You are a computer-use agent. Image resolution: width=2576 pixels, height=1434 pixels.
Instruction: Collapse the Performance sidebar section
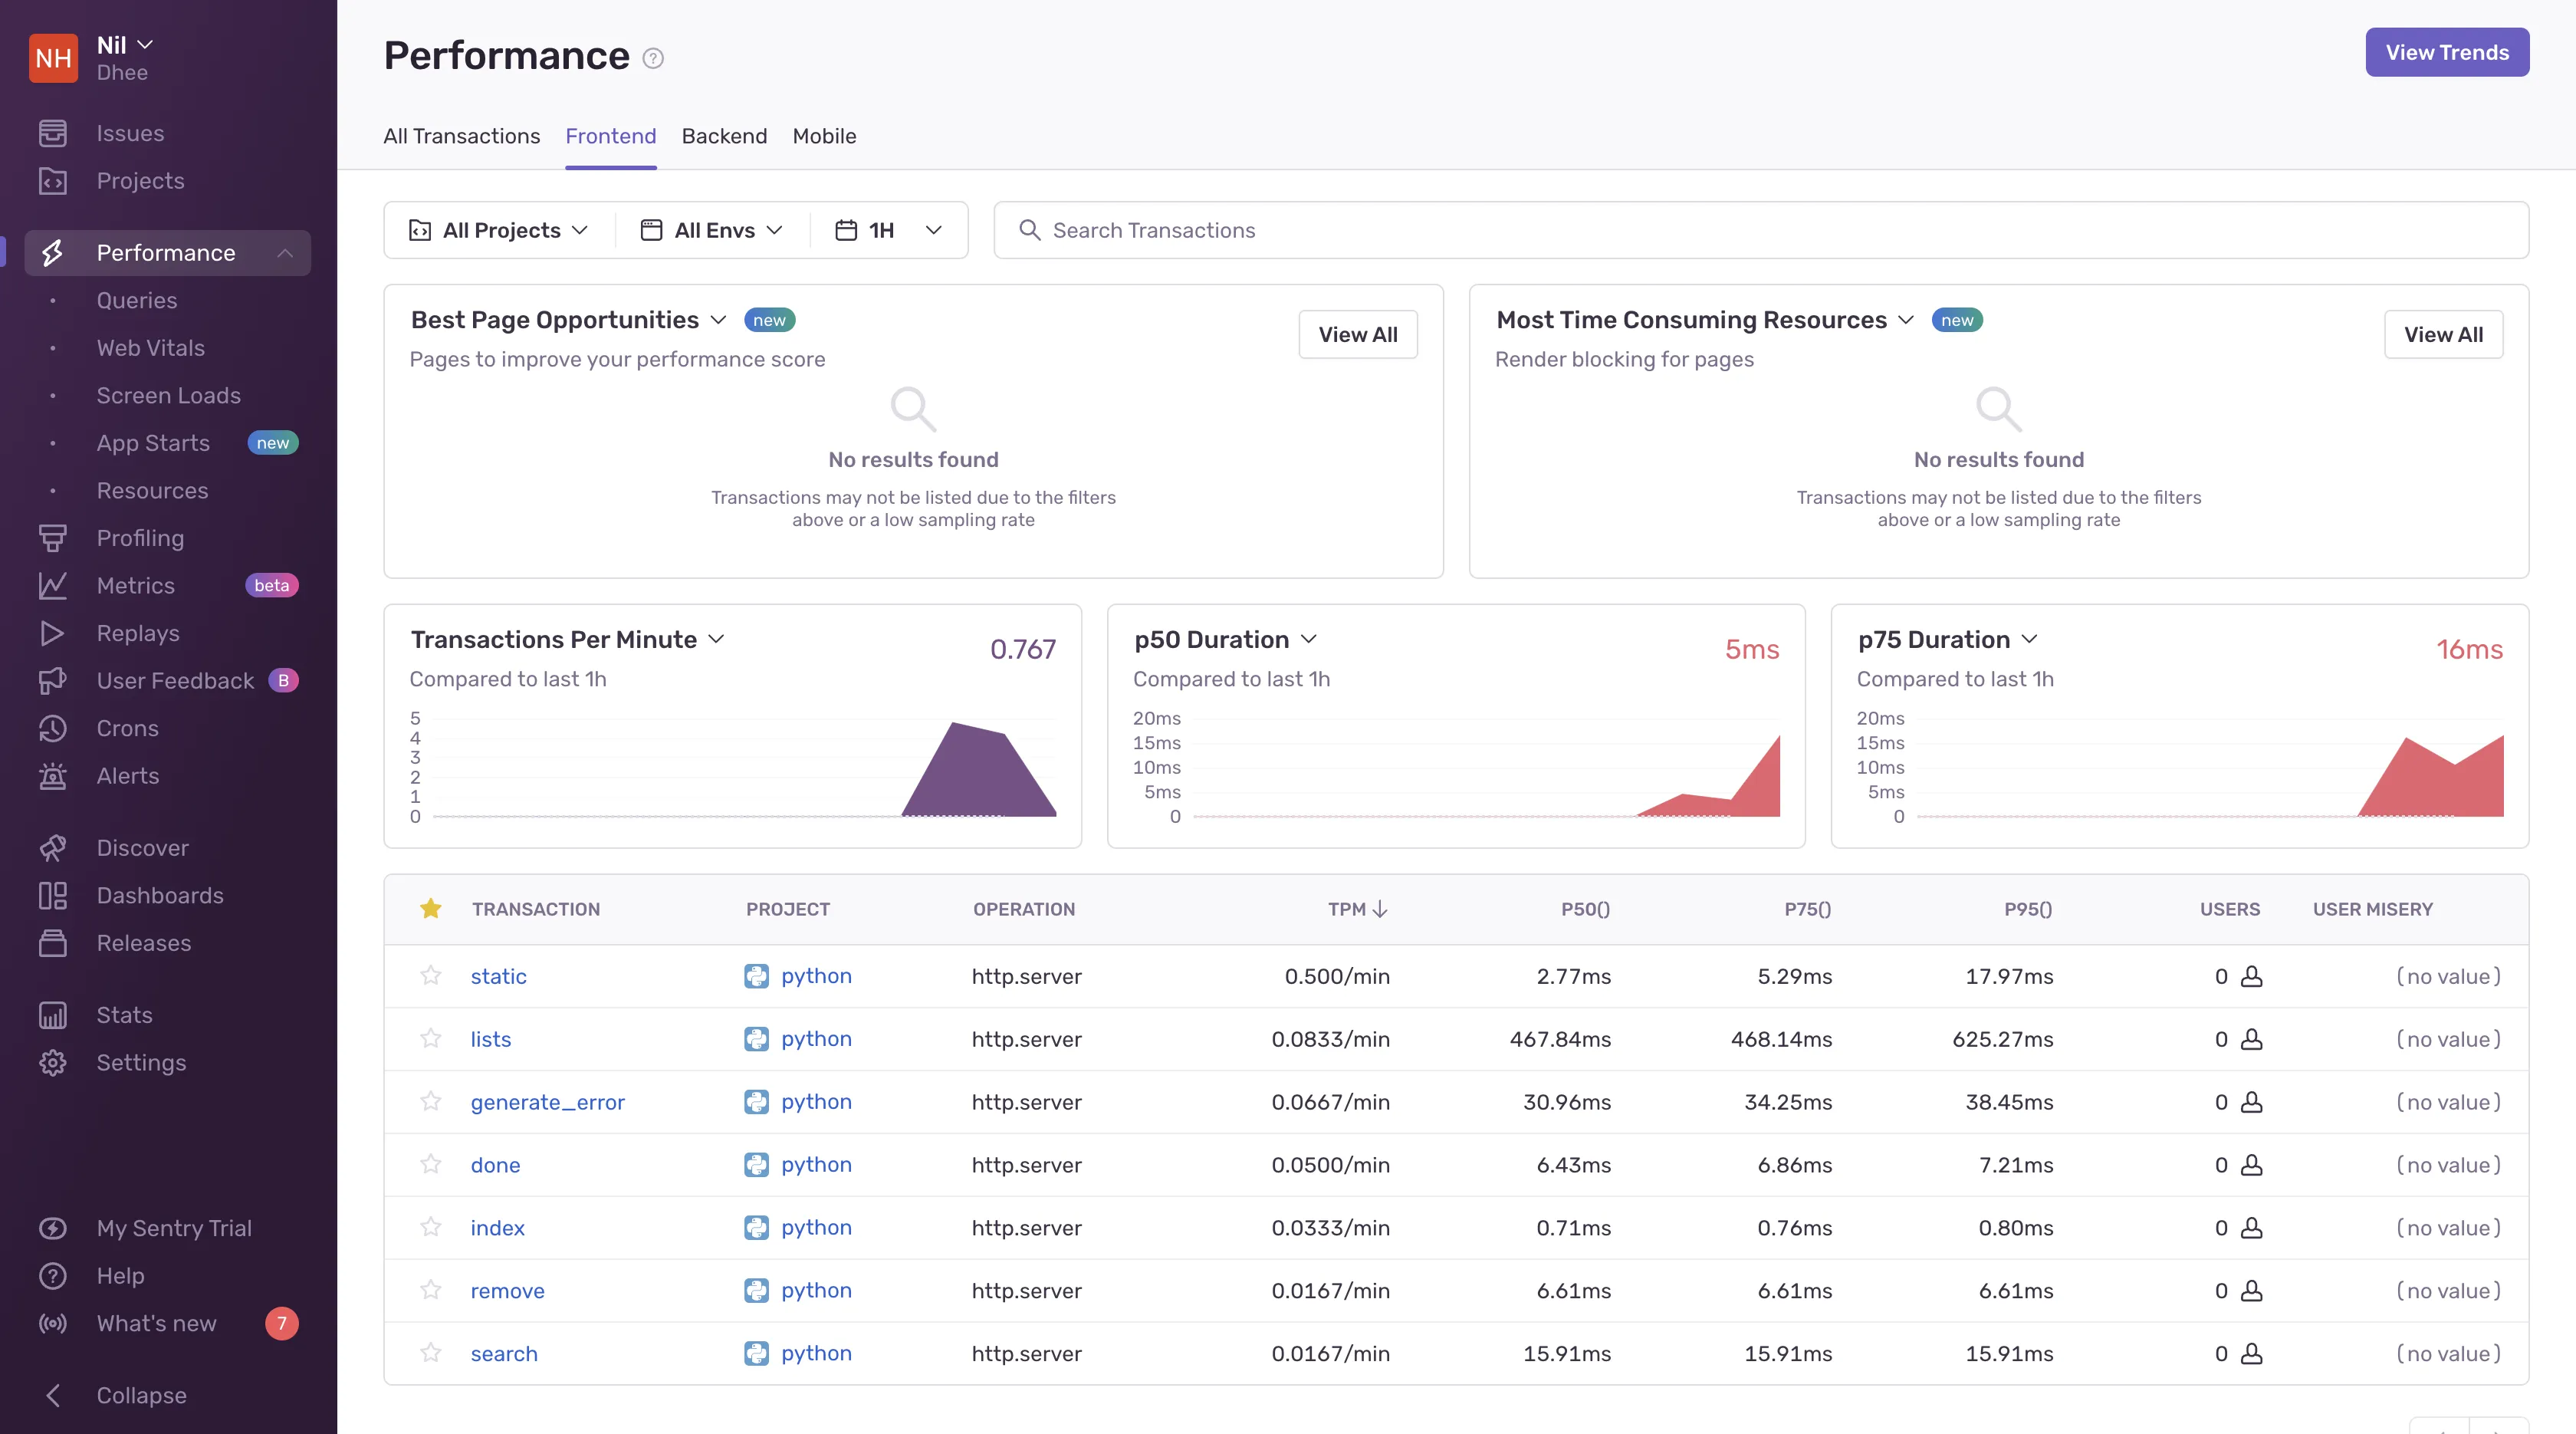(285, 253)
